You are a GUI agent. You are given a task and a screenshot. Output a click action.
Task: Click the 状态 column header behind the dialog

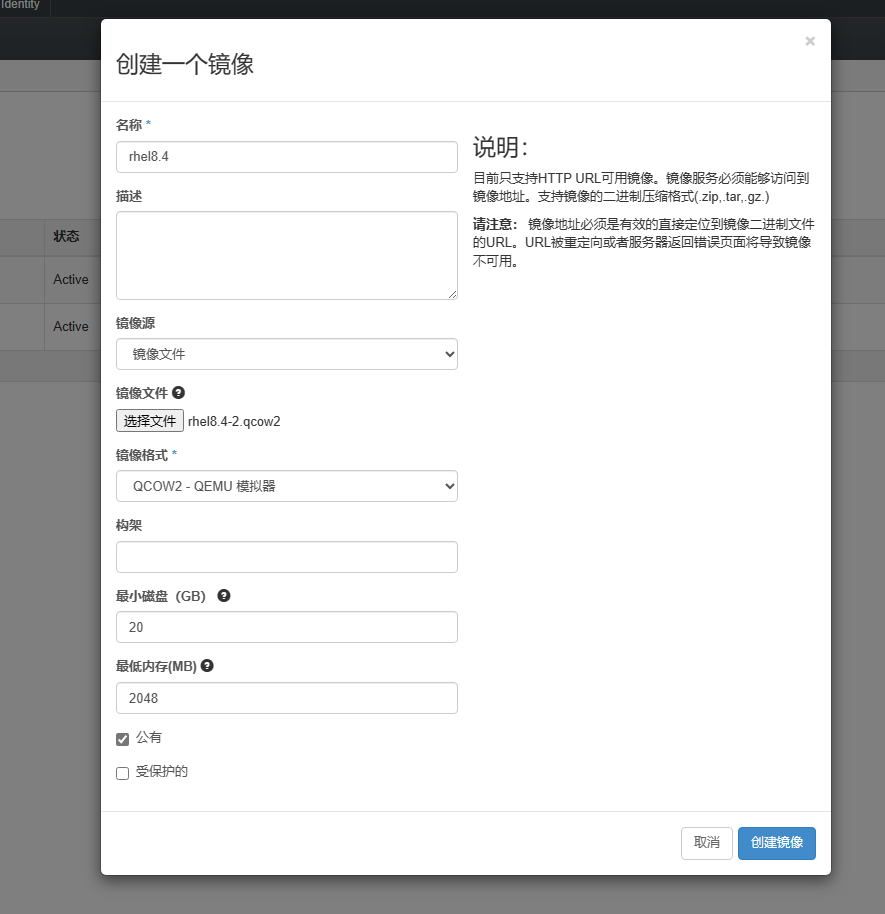pyautogui.click(x=66, y=237)
